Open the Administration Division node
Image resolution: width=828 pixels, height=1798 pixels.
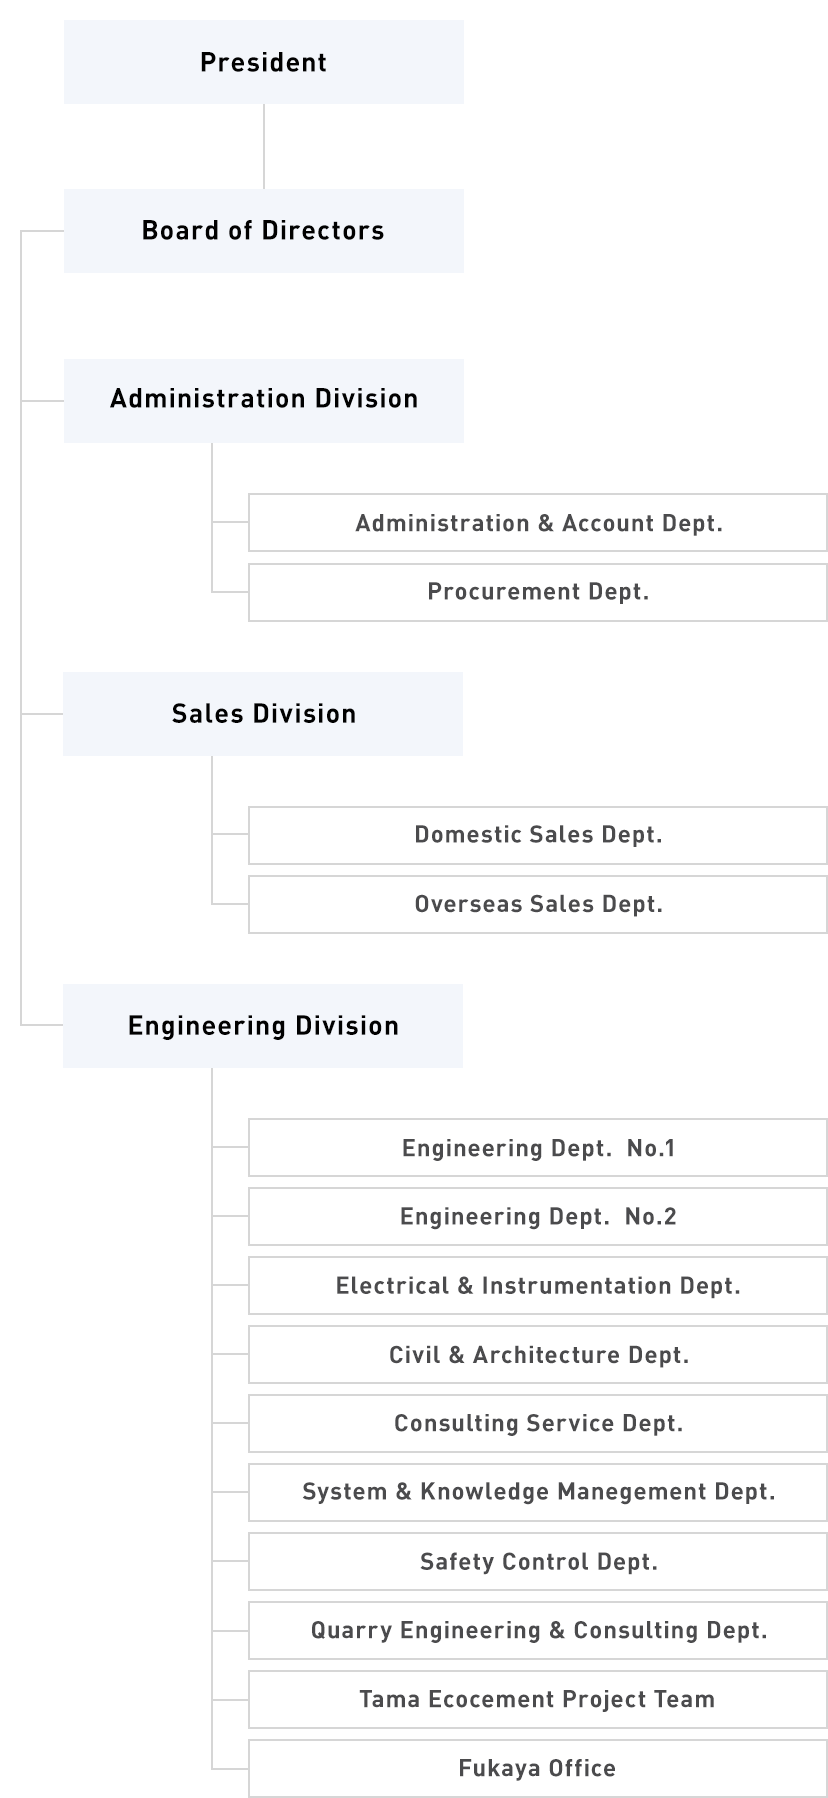(x=263, y=400)
